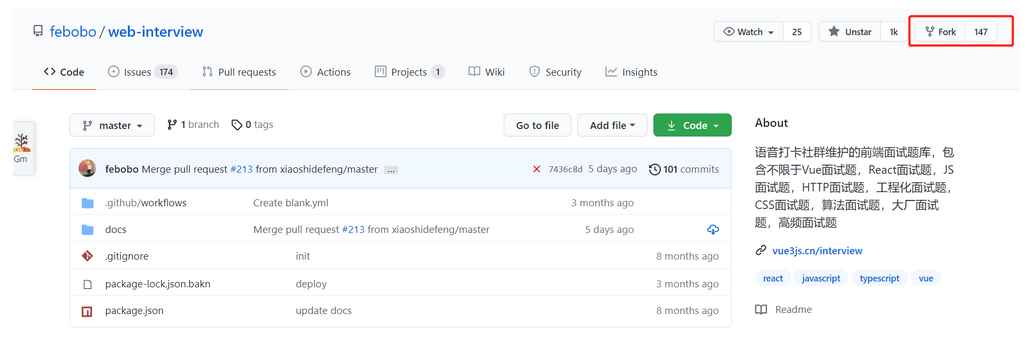Open the Readme link in About
Screen dimensions: 1036x364
pos(784,309)
